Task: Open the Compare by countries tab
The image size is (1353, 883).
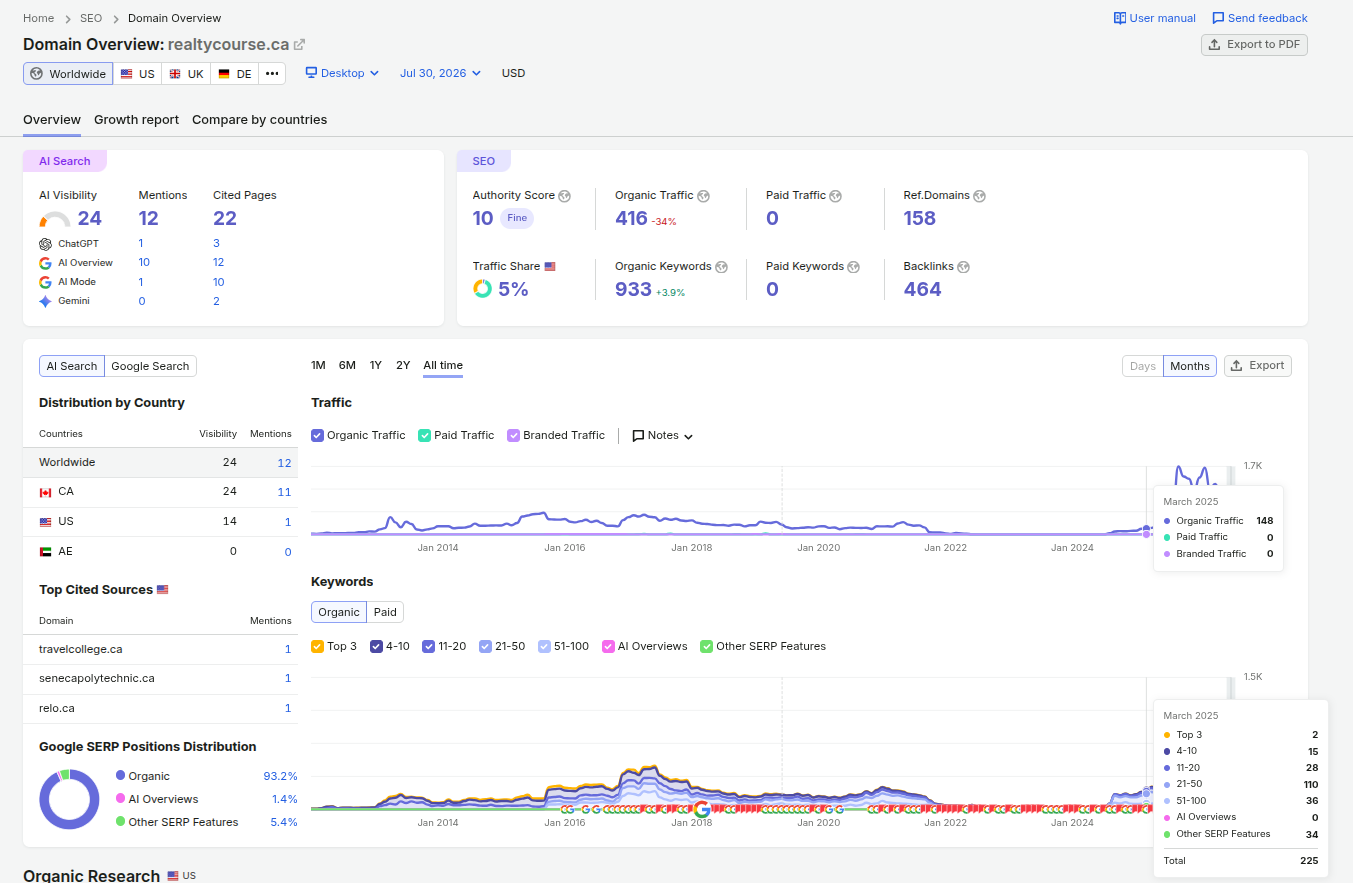Action: coord(259,119)
